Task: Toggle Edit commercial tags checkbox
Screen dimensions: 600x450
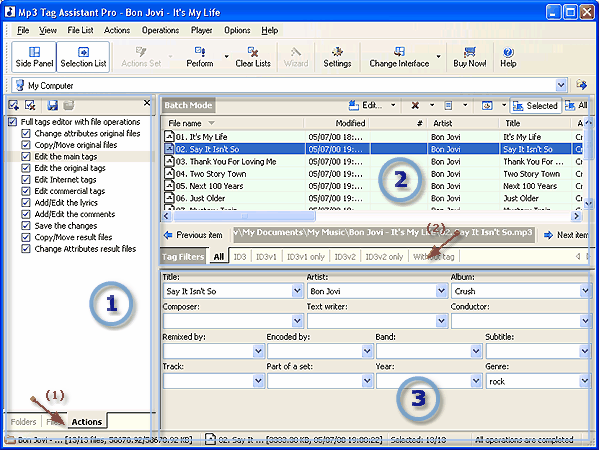Action: tap(26, 191)
